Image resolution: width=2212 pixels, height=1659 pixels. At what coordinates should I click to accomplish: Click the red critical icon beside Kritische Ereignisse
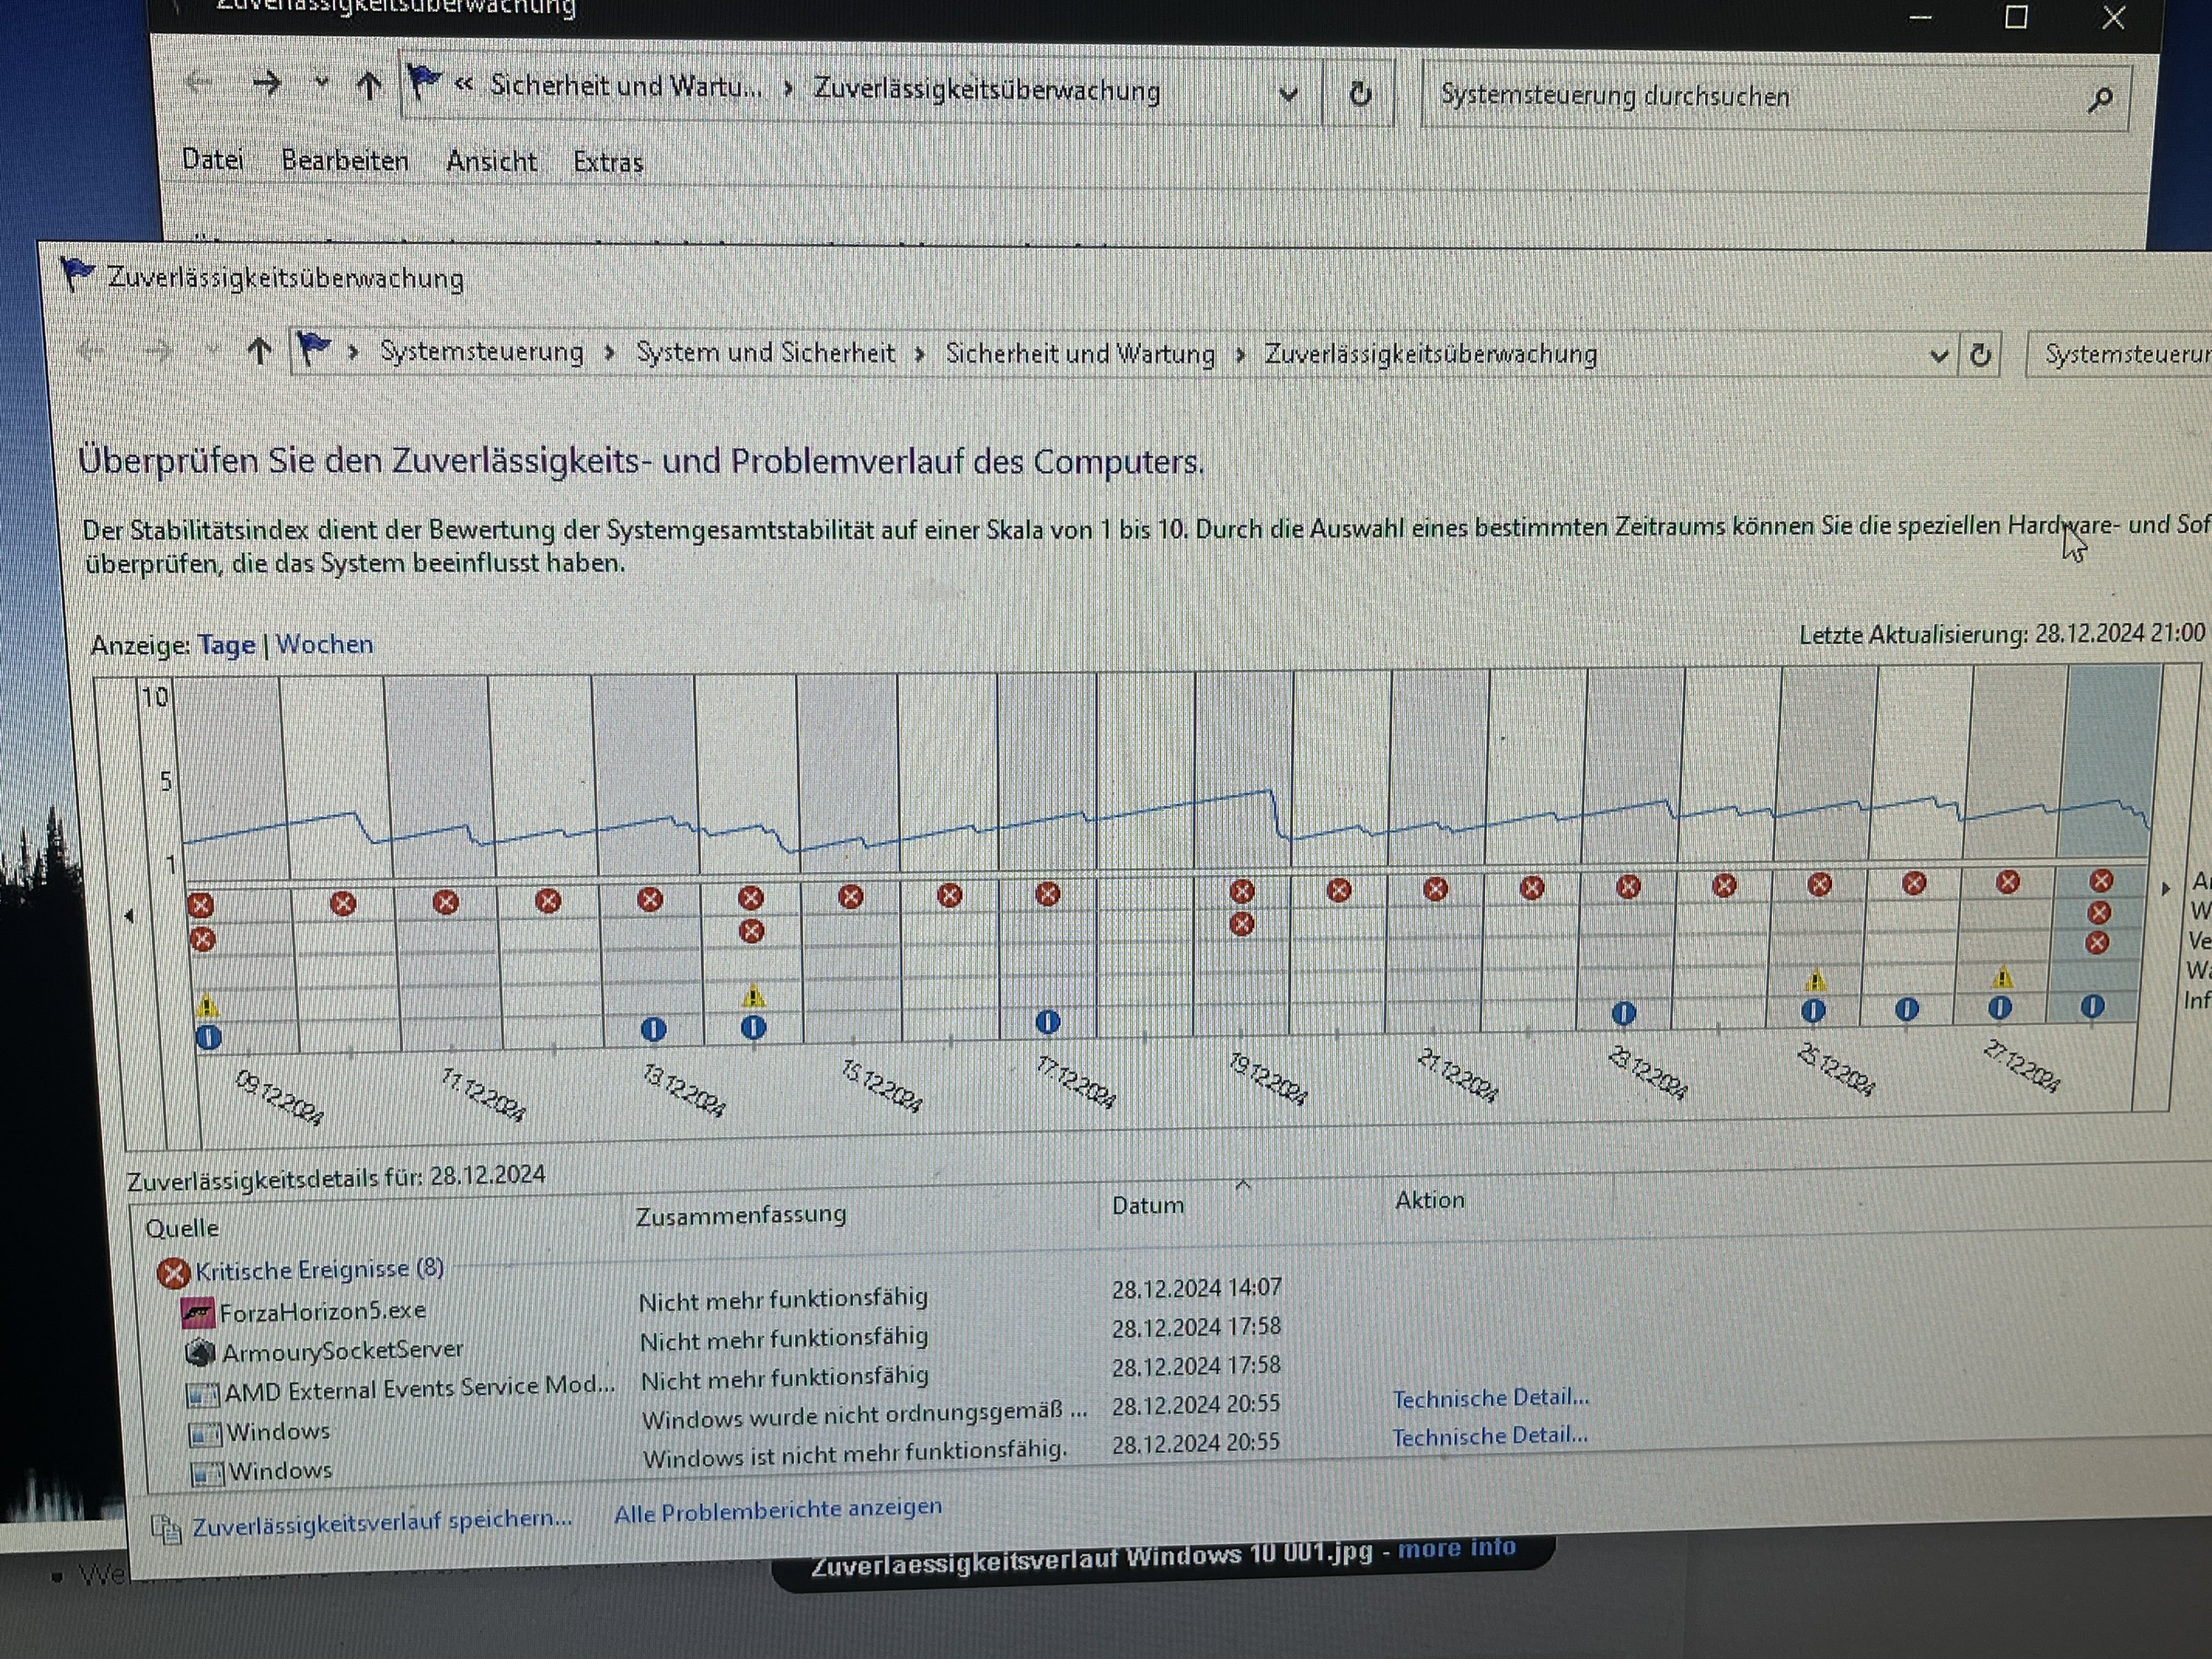click(173, 1273)
